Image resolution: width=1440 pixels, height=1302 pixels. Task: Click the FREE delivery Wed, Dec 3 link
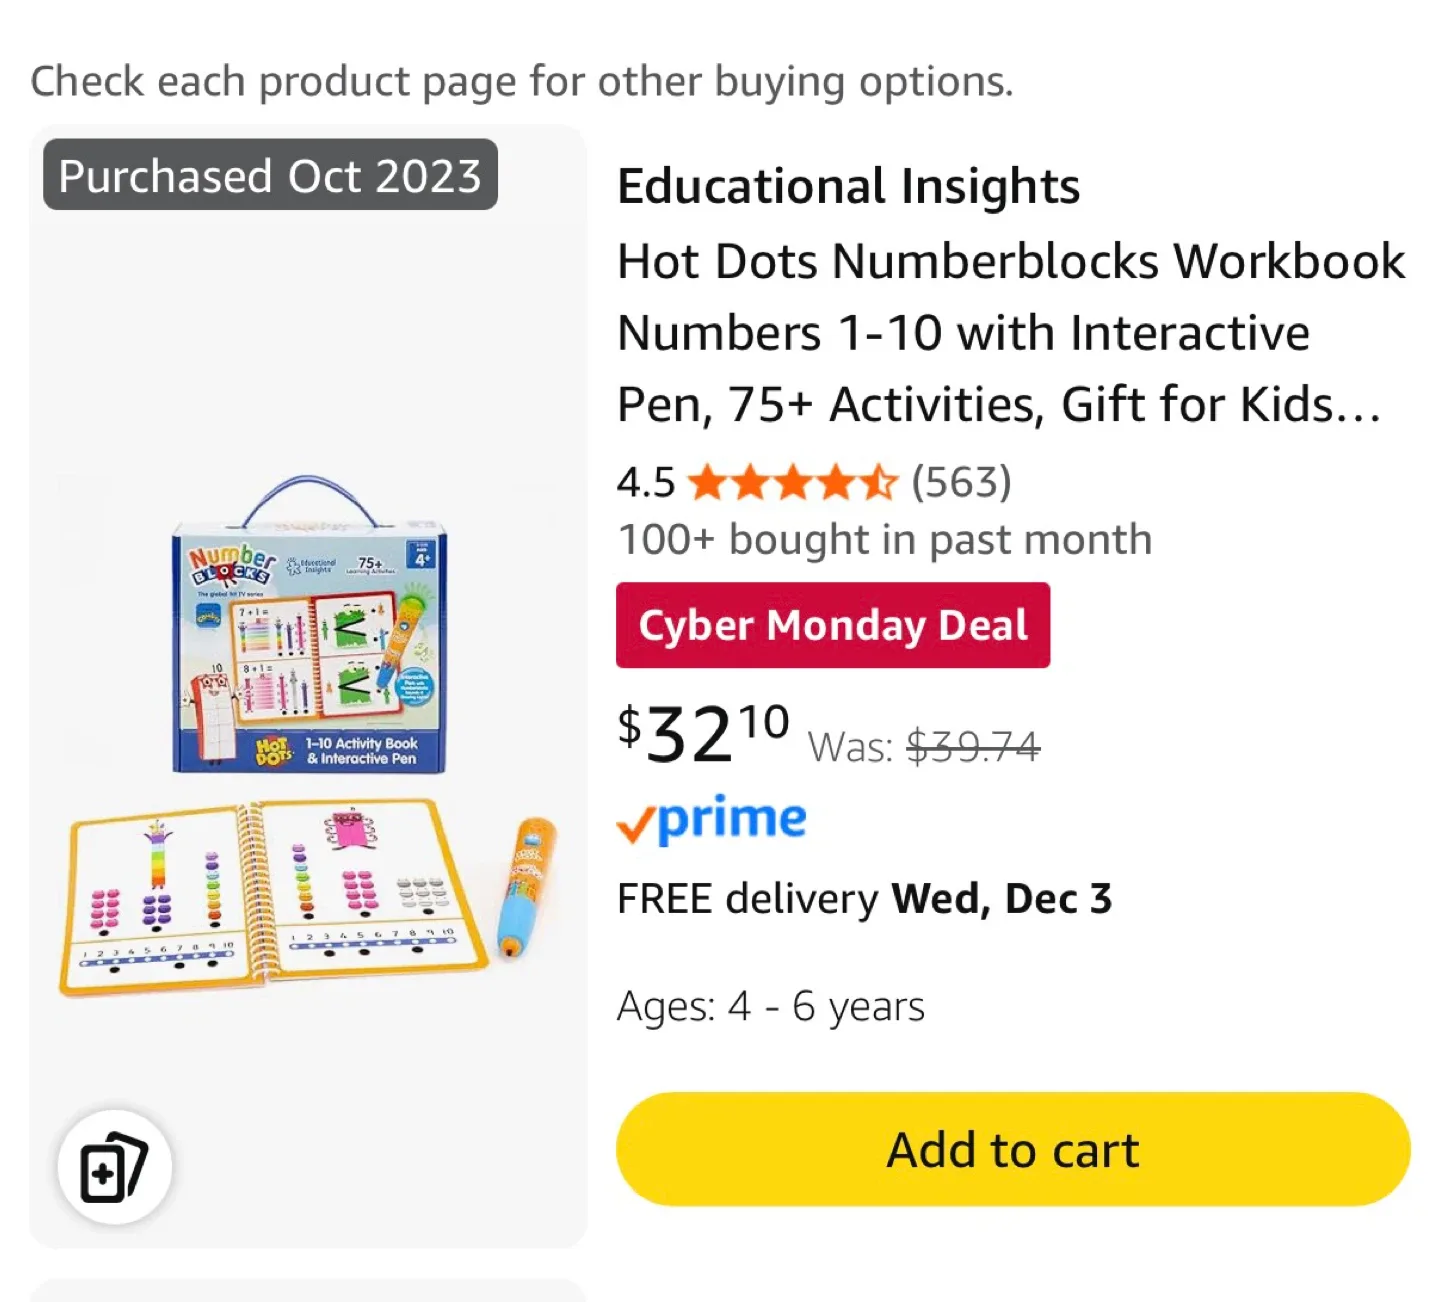[864, 898]
